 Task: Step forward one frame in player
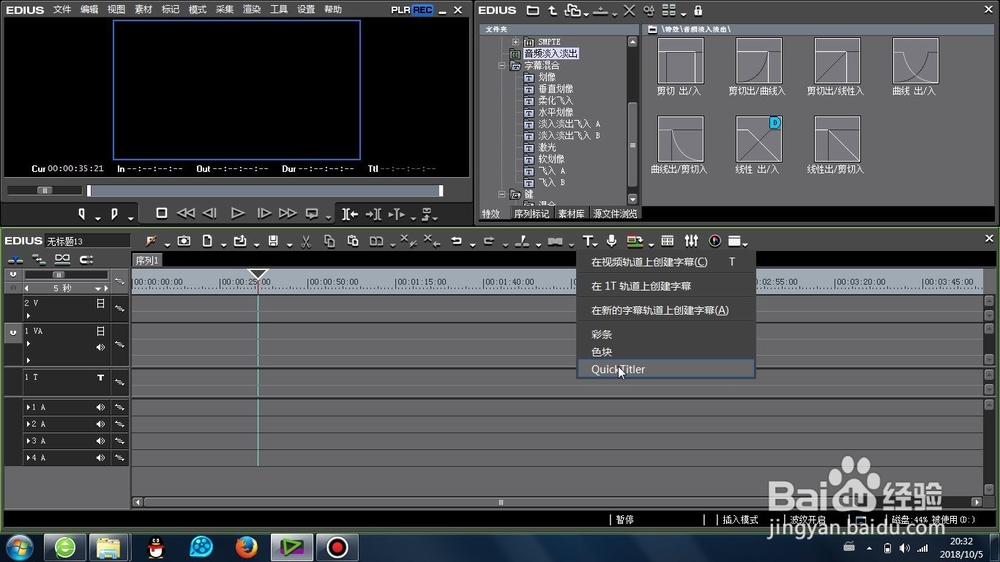pyautogui.click(x=263, y=213)
